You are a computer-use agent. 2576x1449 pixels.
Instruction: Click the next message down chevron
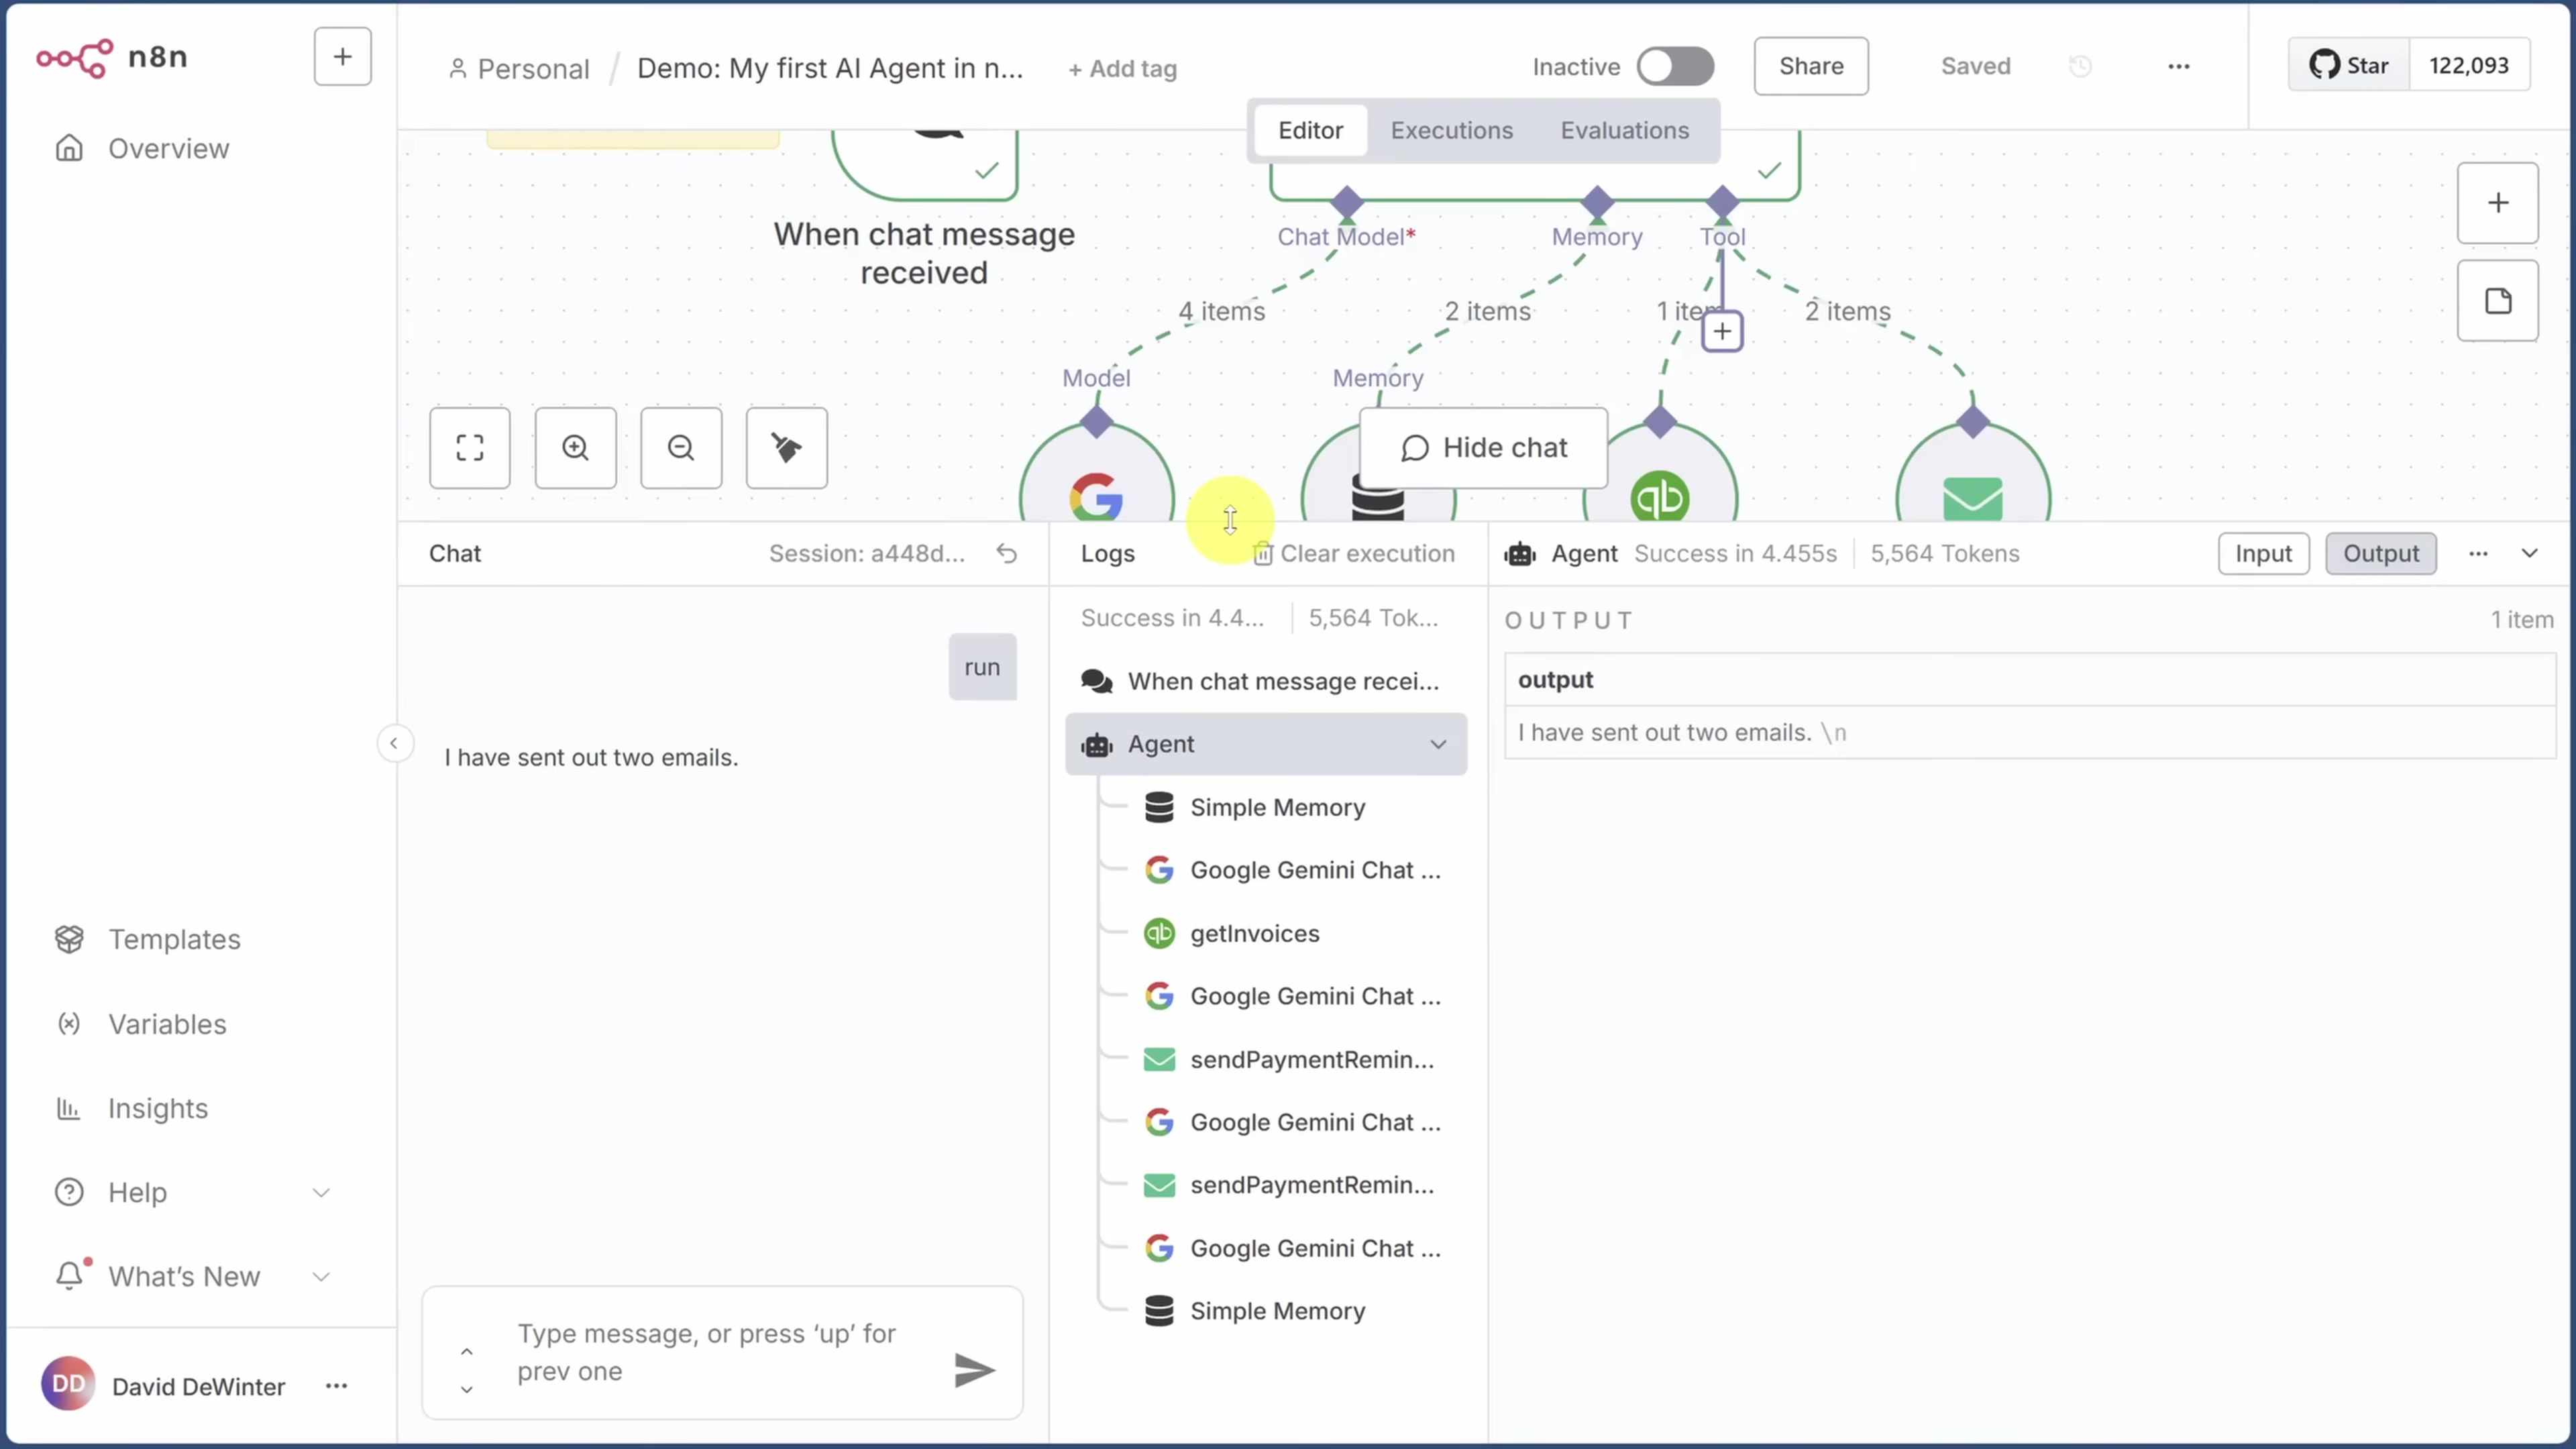(x=466, y=1389)
